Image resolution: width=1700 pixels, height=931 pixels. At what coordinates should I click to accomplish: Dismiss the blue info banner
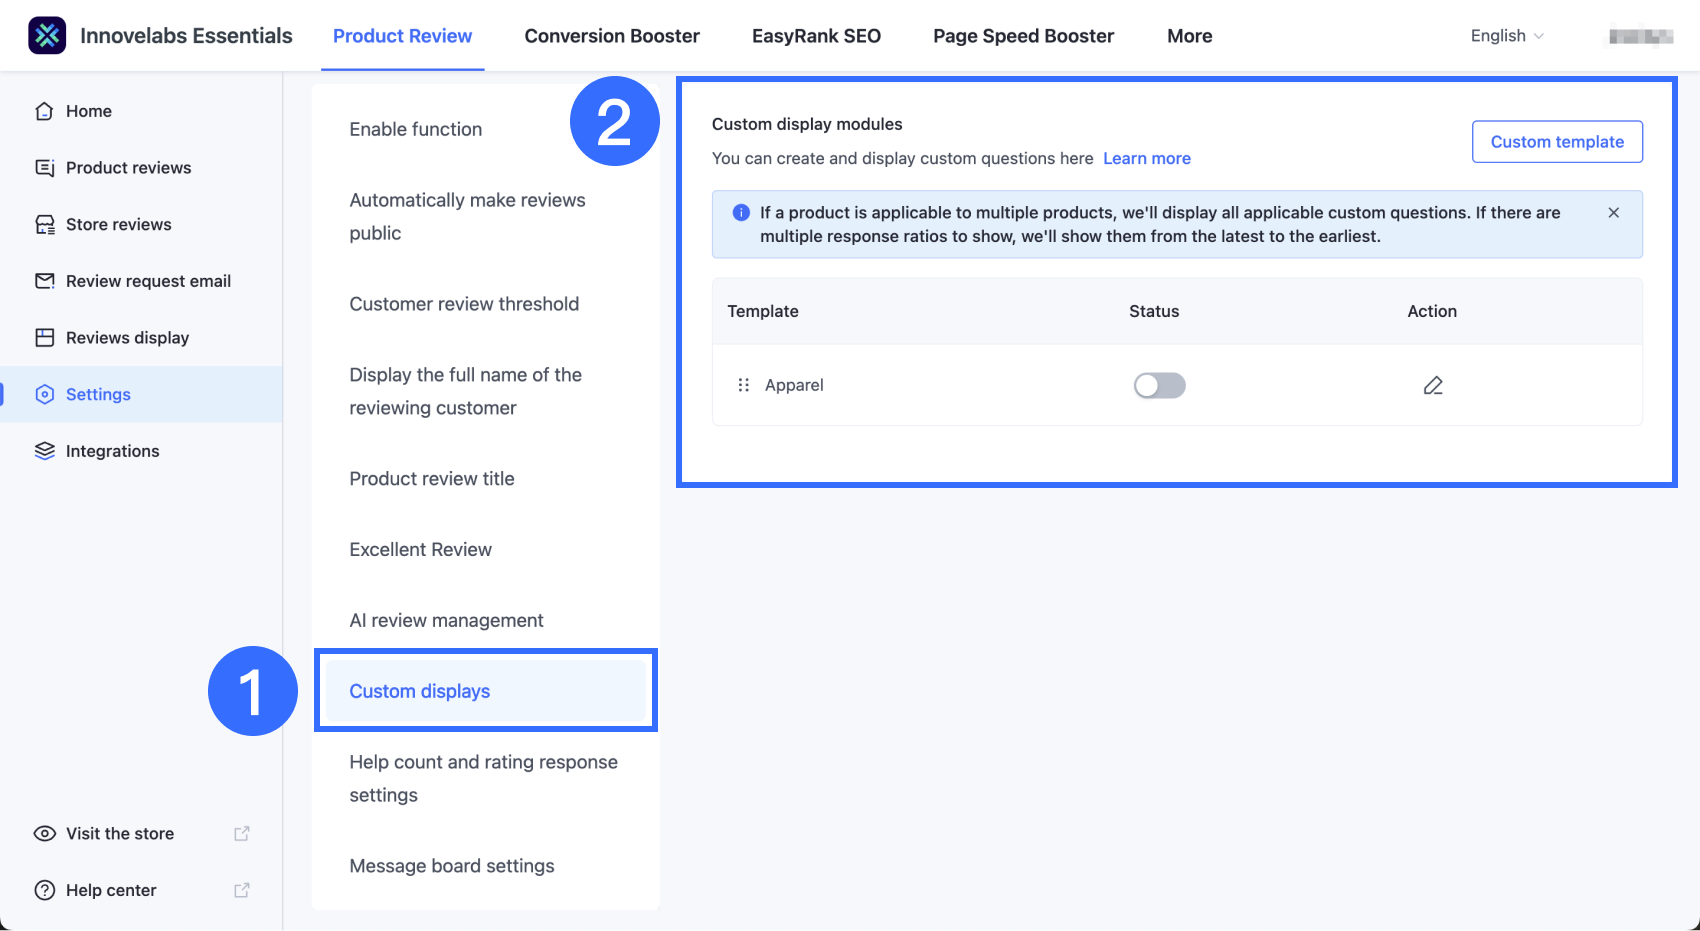pos(1613,213)
